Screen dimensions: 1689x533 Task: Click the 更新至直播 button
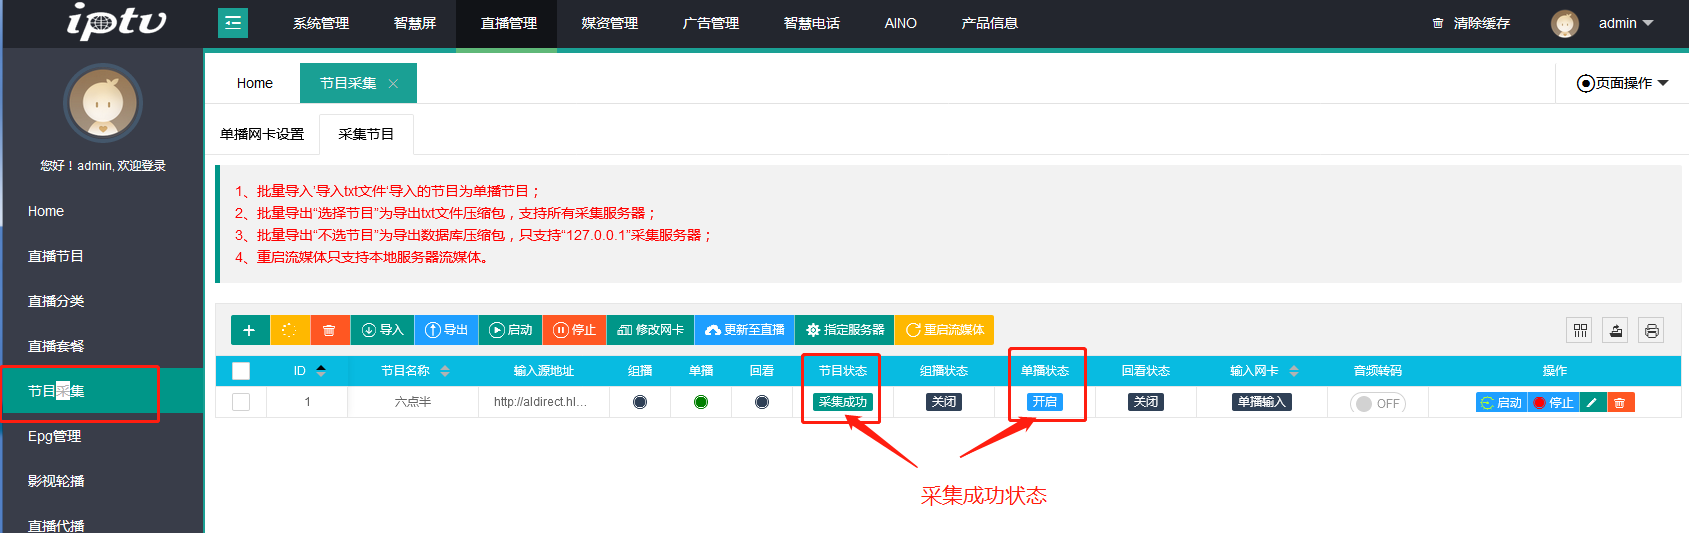pos(744,330)
